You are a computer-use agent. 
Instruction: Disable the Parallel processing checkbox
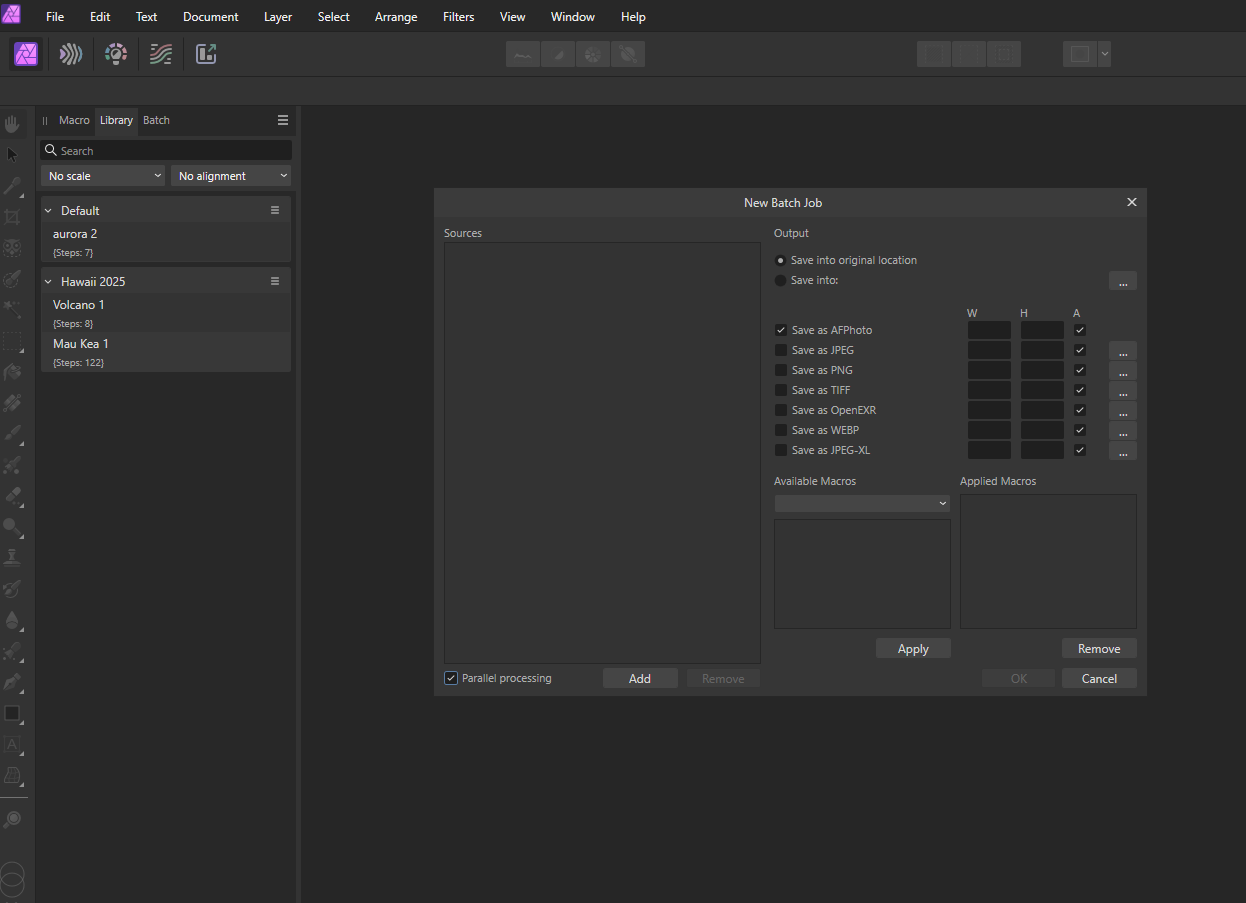[x=451, y=678]
